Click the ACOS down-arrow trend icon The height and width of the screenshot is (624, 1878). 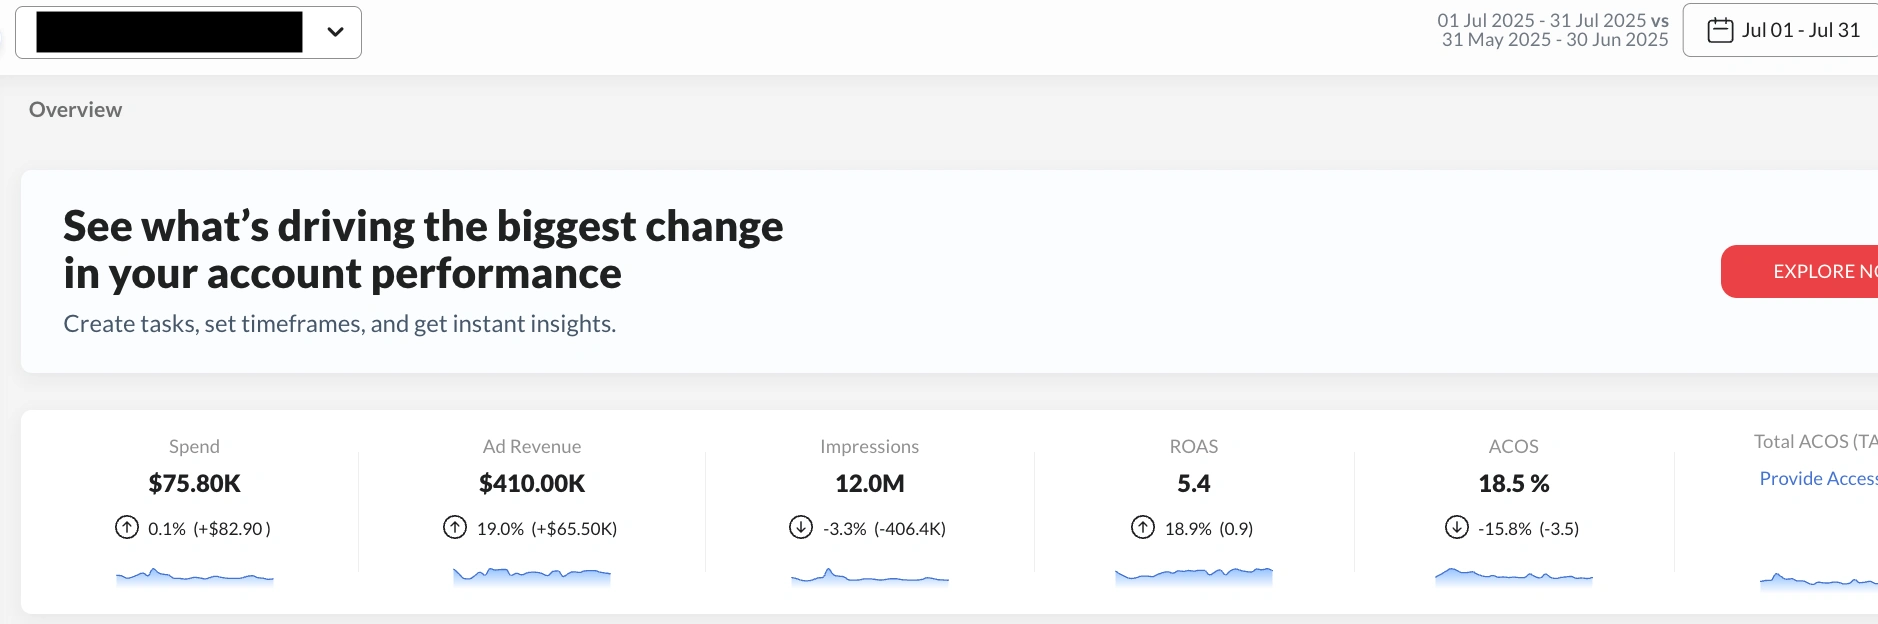tap(1457, 527)
